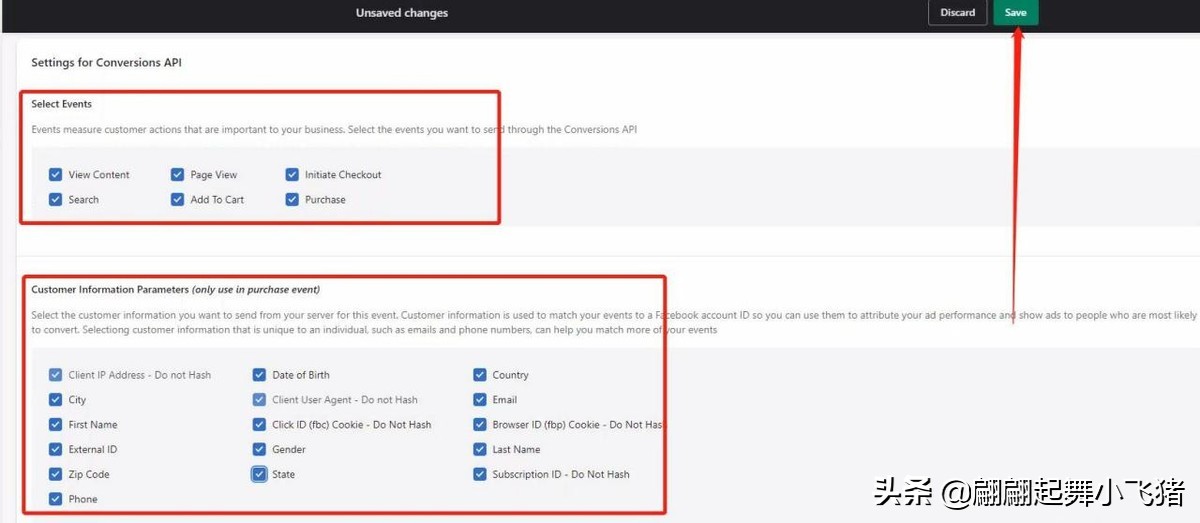Uncheck the Add To Cart checkbox
The width and height of the screenshot is (1200, 523).
point(178,200)
